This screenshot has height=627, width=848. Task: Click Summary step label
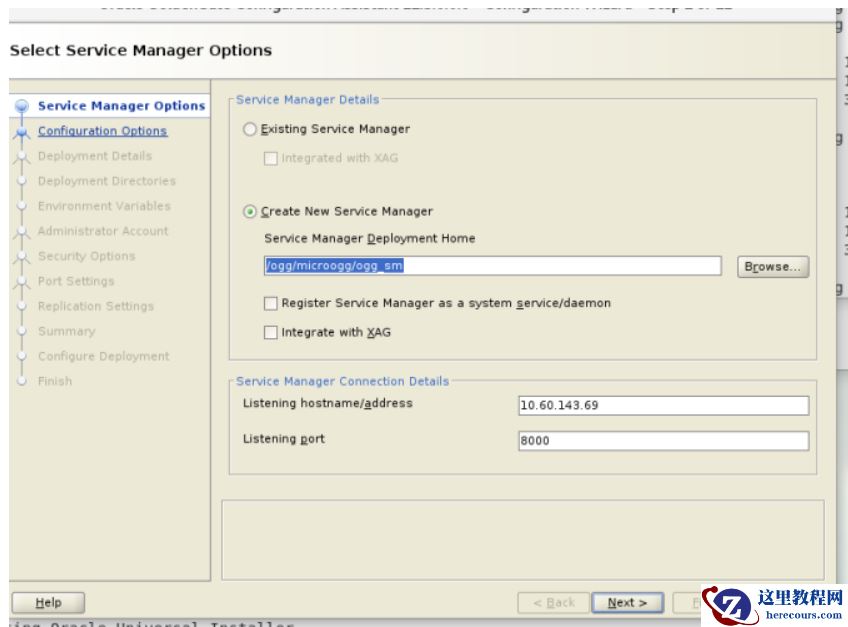pos(67,331)
